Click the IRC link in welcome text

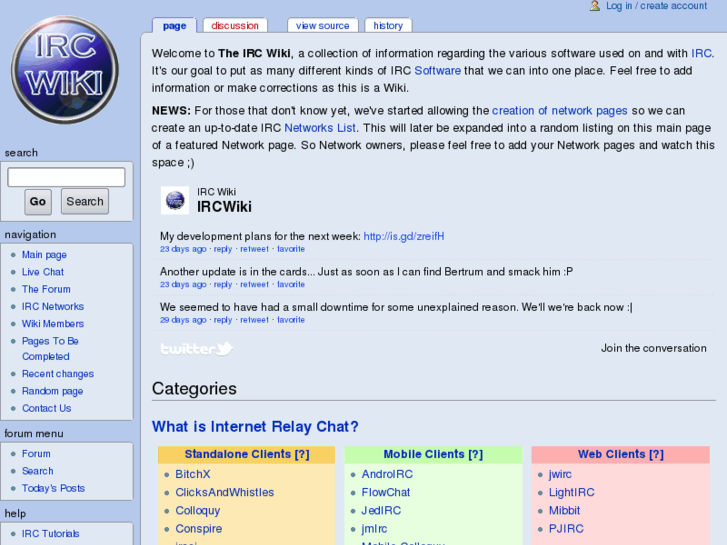tap(701, 53)
